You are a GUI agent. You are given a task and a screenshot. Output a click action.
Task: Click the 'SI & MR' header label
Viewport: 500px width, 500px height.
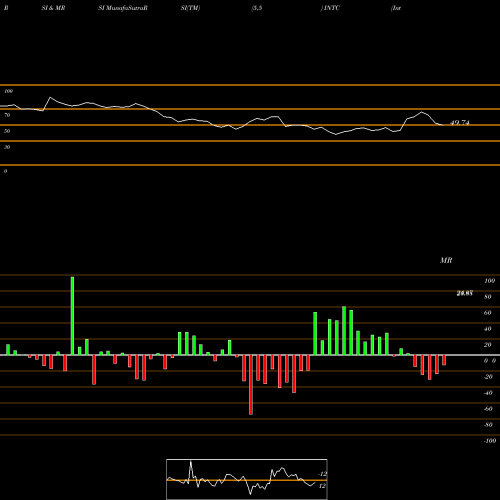pos(53,8)
